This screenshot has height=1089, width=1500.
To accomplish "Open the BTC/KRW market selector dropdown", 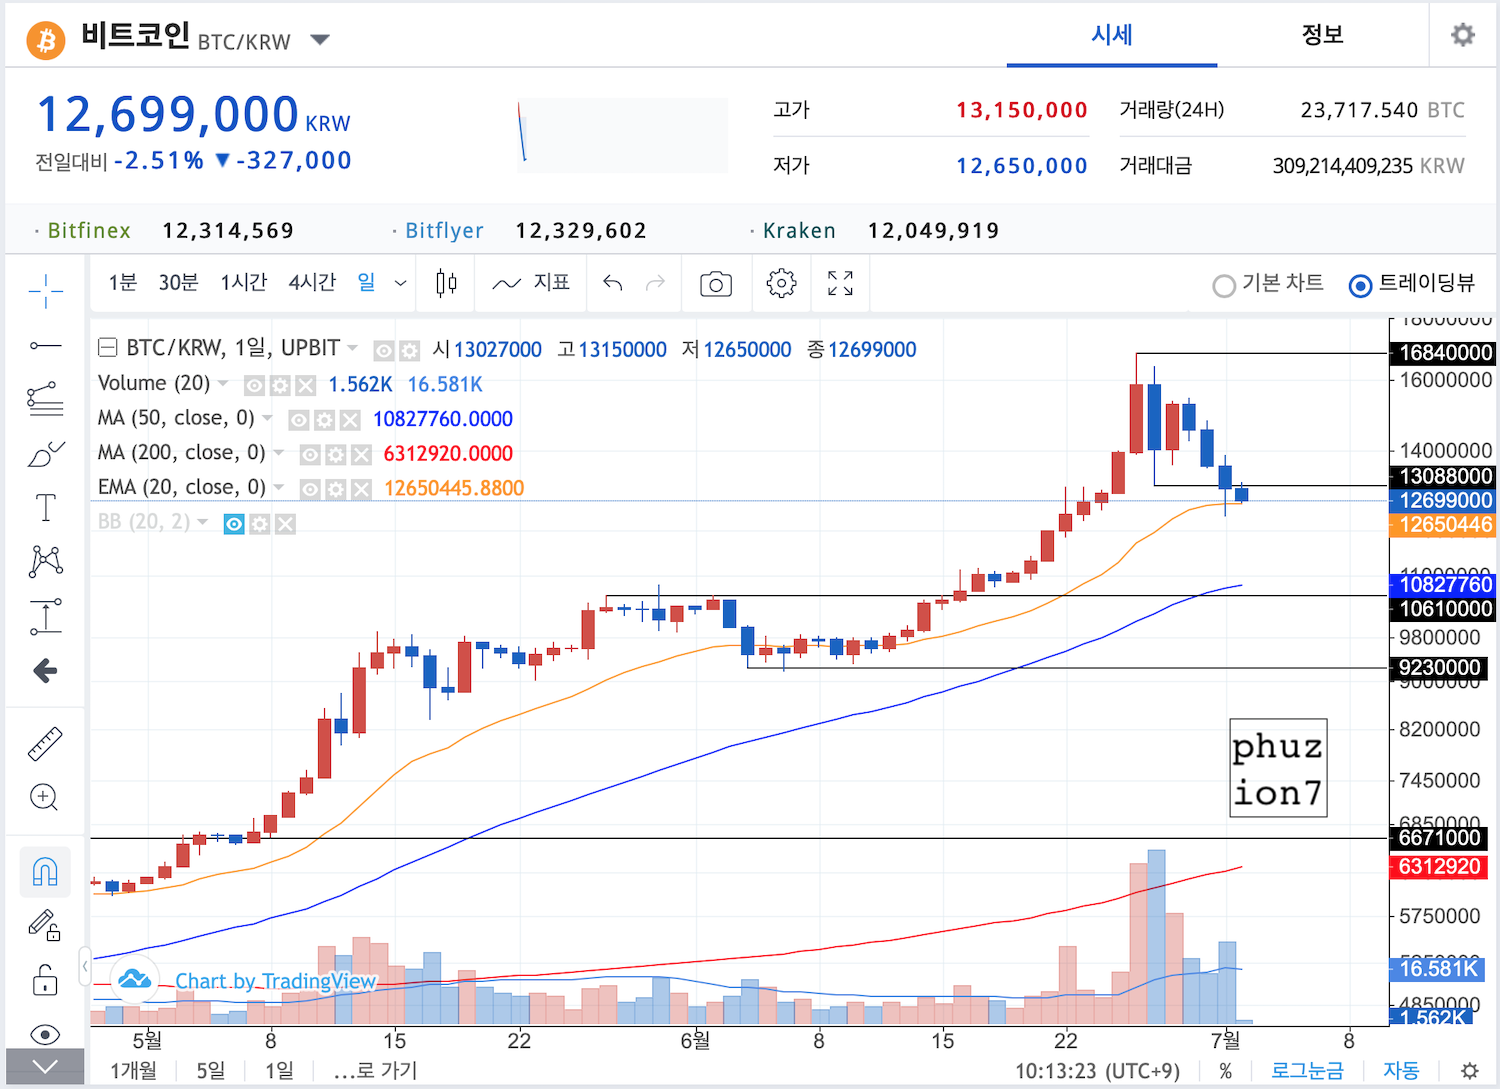I will [320, 40].
